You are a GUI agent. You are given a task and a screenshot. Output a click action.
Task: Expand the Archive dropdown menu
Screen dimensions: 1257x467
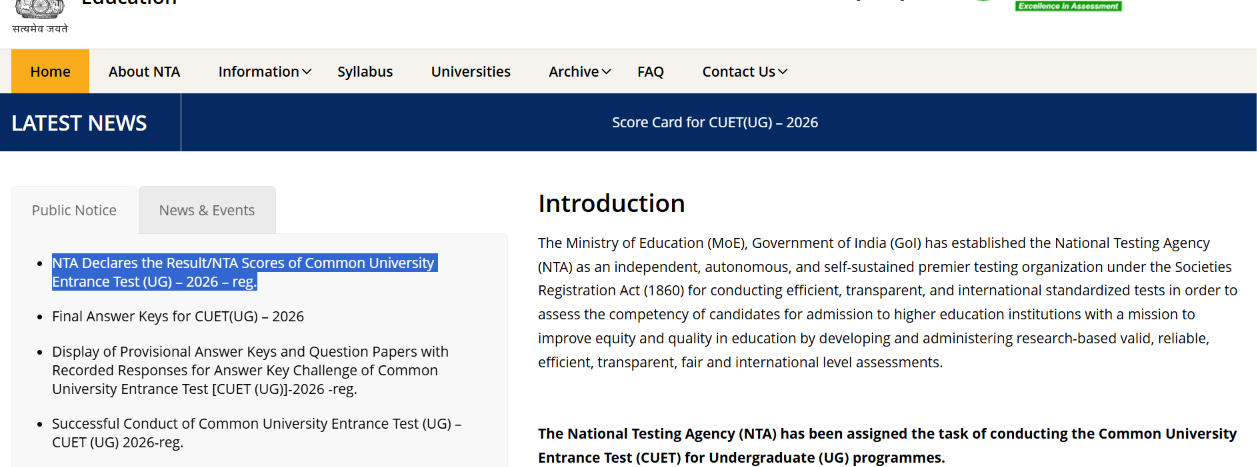580,71
